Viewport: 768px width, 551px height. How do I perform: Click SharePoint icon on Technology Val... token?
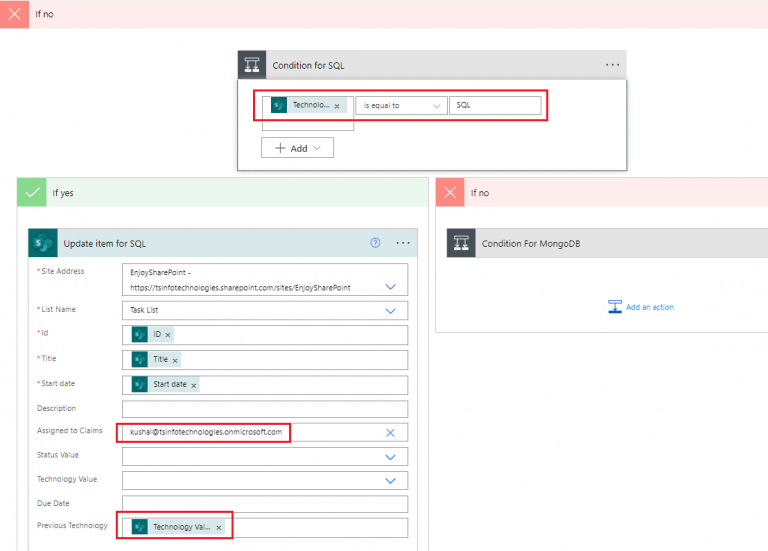[x=140, y=527]
